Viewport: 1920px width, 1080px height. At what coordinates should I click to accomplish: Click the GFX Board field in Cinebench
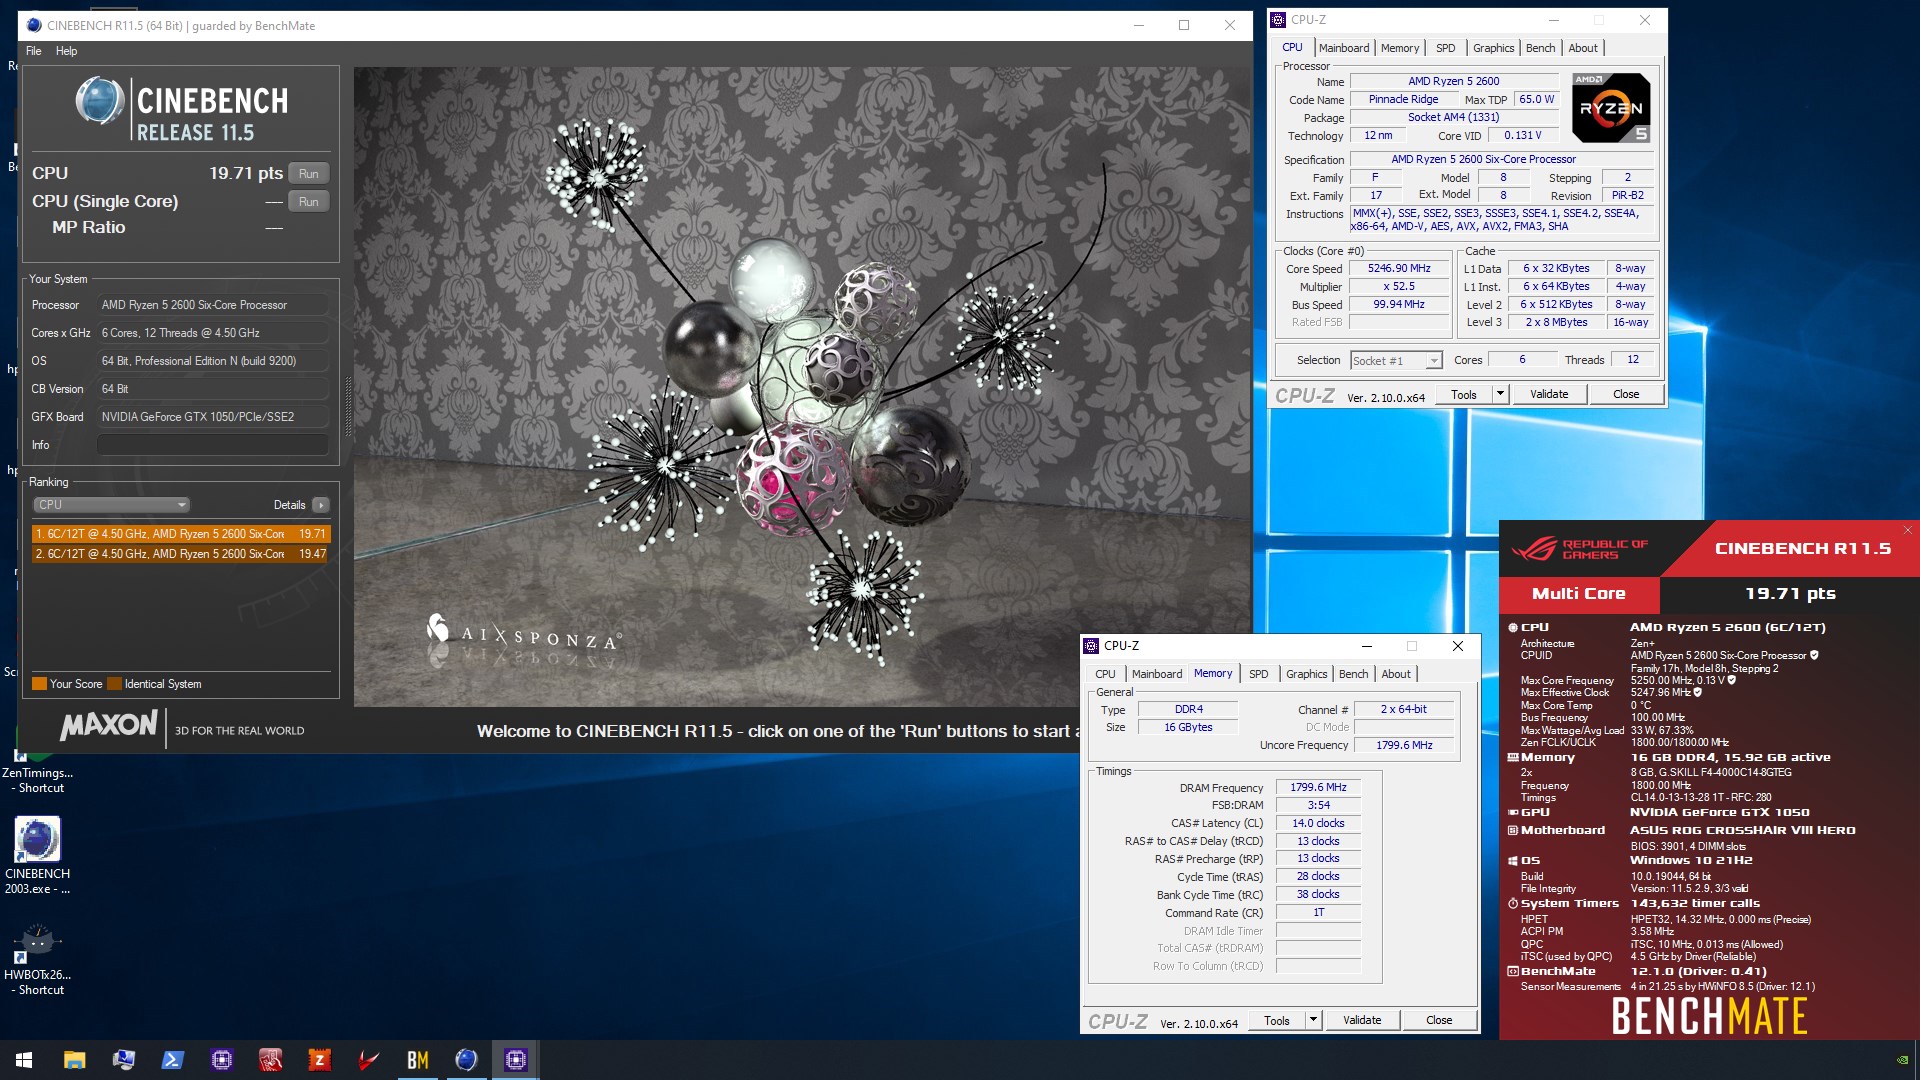click(x=213, y=417)
